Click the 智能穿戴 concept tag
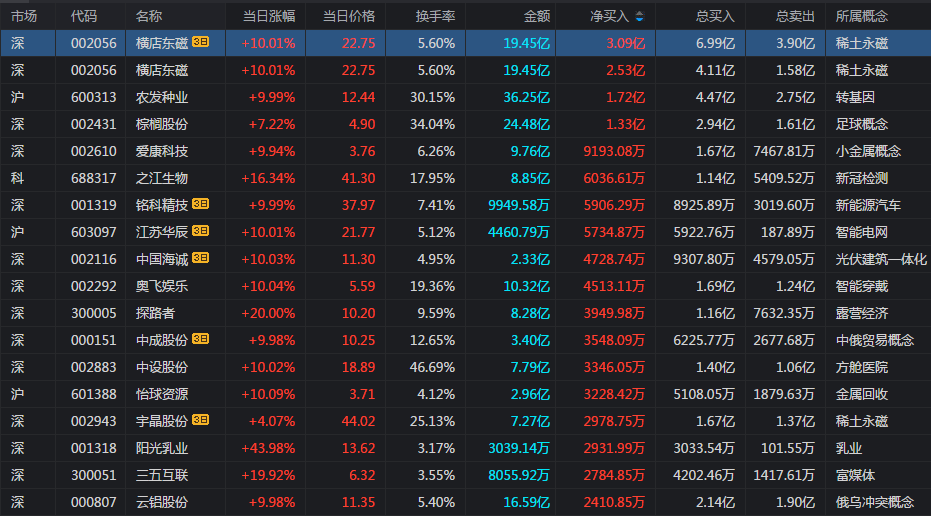The width and height of the screenshot is (931, 516). (x=862, y=286)
